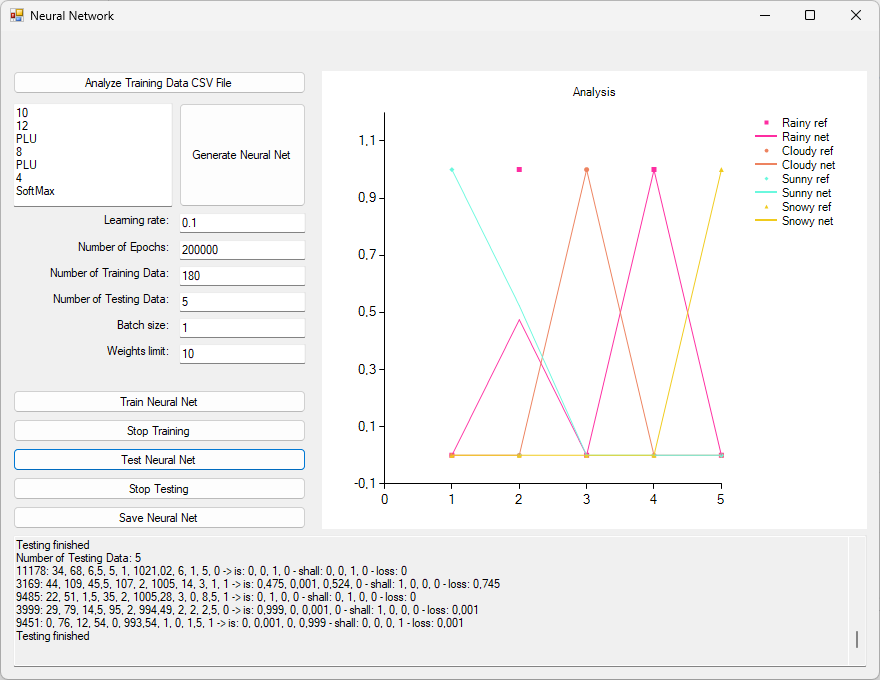This screenshot has width=880, height=680.
Task: Select the Number of Testing Data field
Action: 242,301
